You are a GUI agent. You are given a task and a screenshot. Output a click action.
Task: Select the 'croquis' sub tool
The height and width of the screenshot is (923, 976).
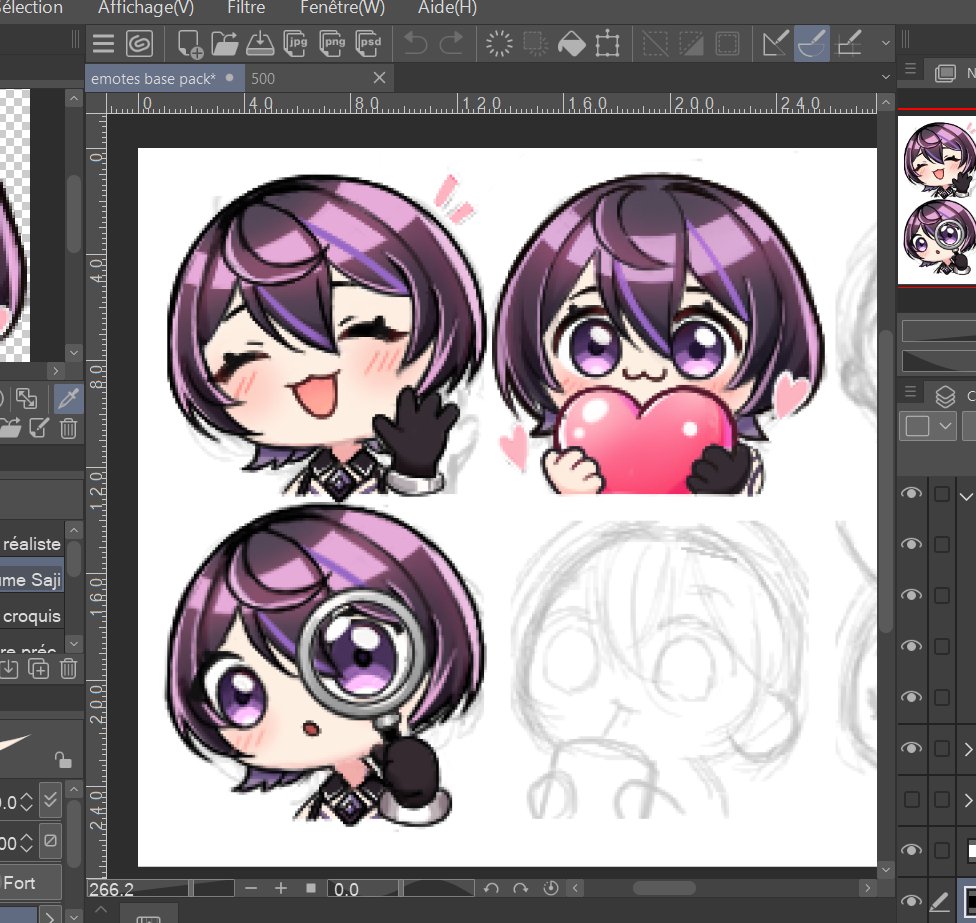(x=32, y=616)
